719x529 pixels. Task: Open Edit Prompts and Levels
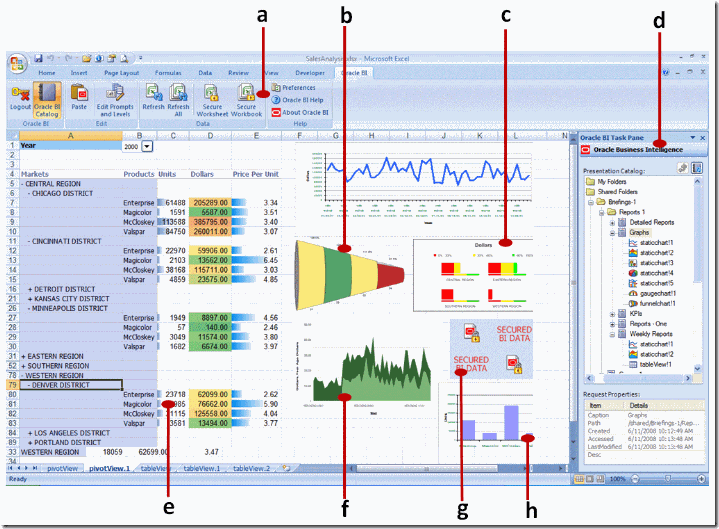point(115,100)
